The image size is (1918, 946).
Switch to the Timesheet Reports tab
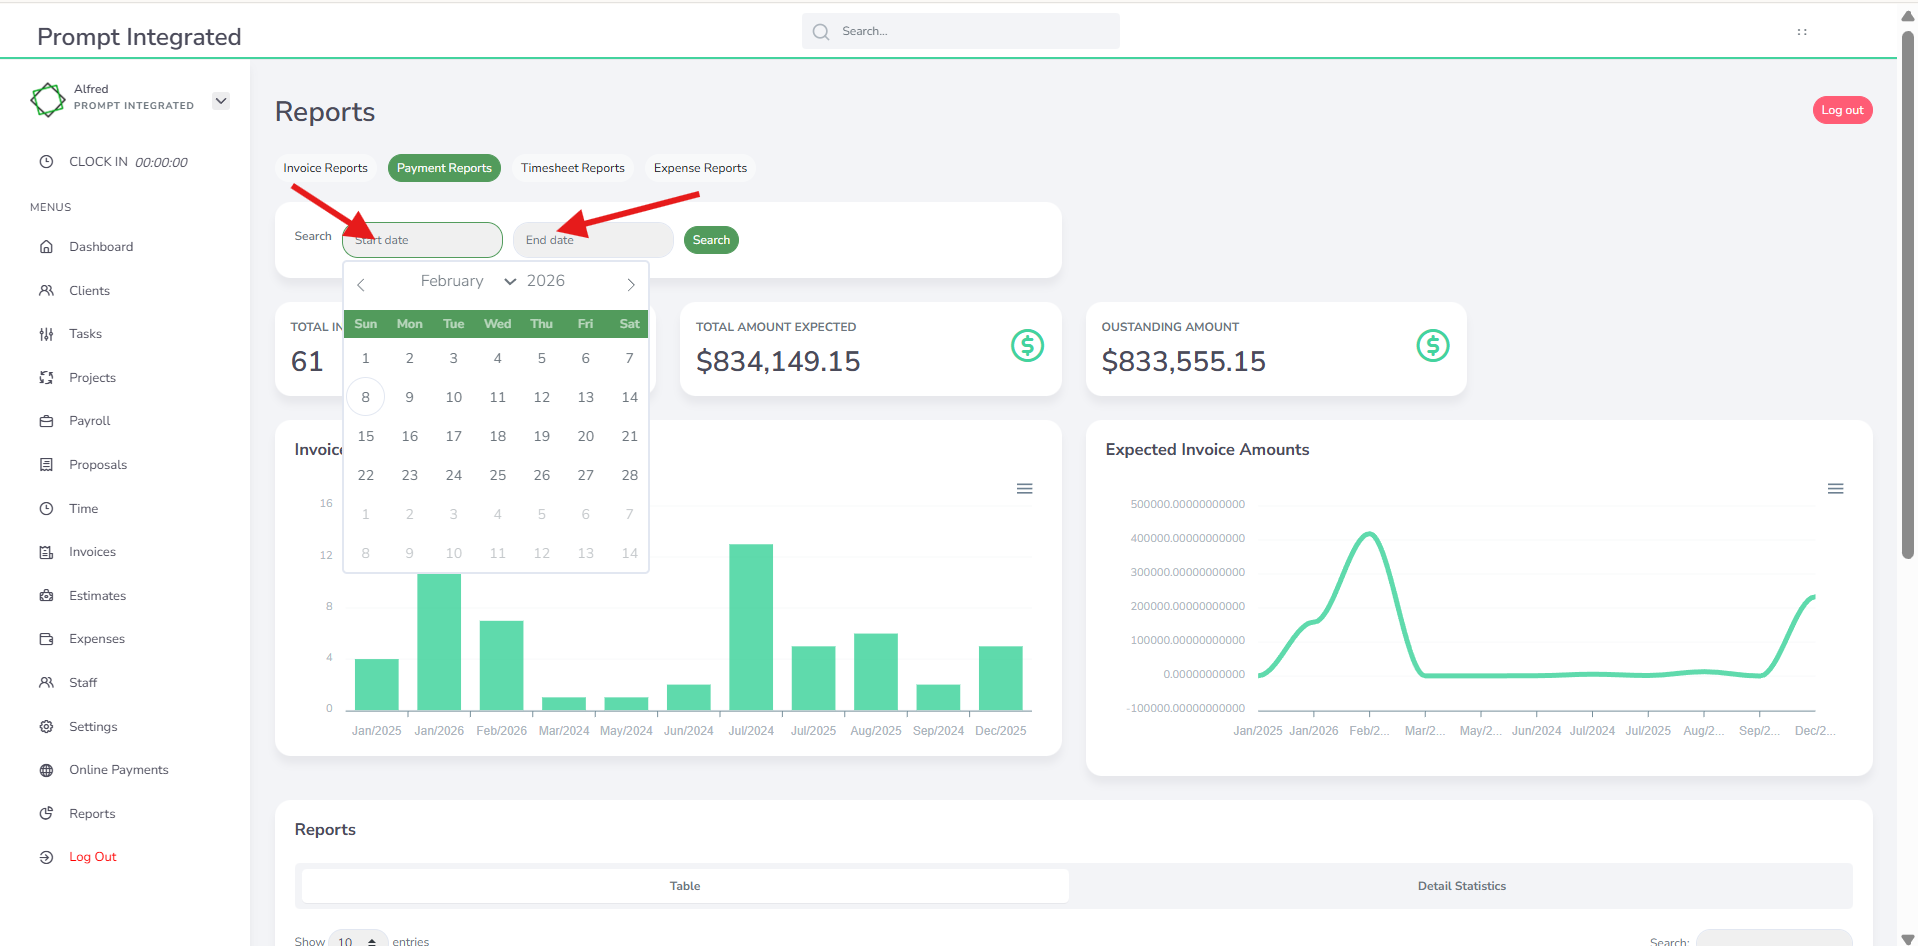point(572,168)
